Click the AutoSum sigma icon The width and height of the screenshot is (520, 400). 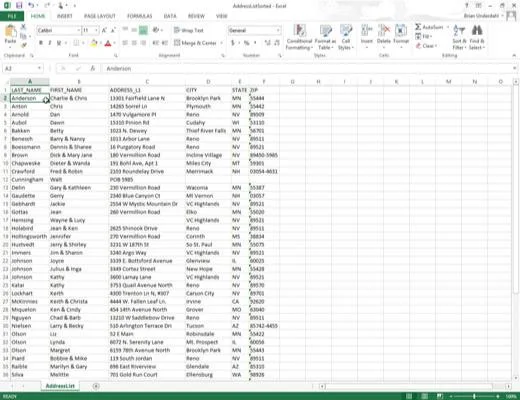pyautogui.click(x=418, y=27)
